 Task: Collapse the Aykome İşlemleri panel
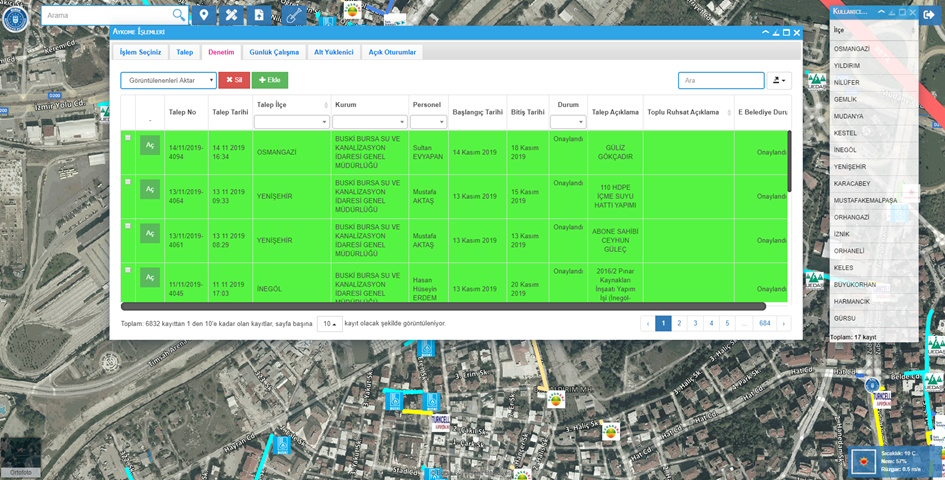765,33
